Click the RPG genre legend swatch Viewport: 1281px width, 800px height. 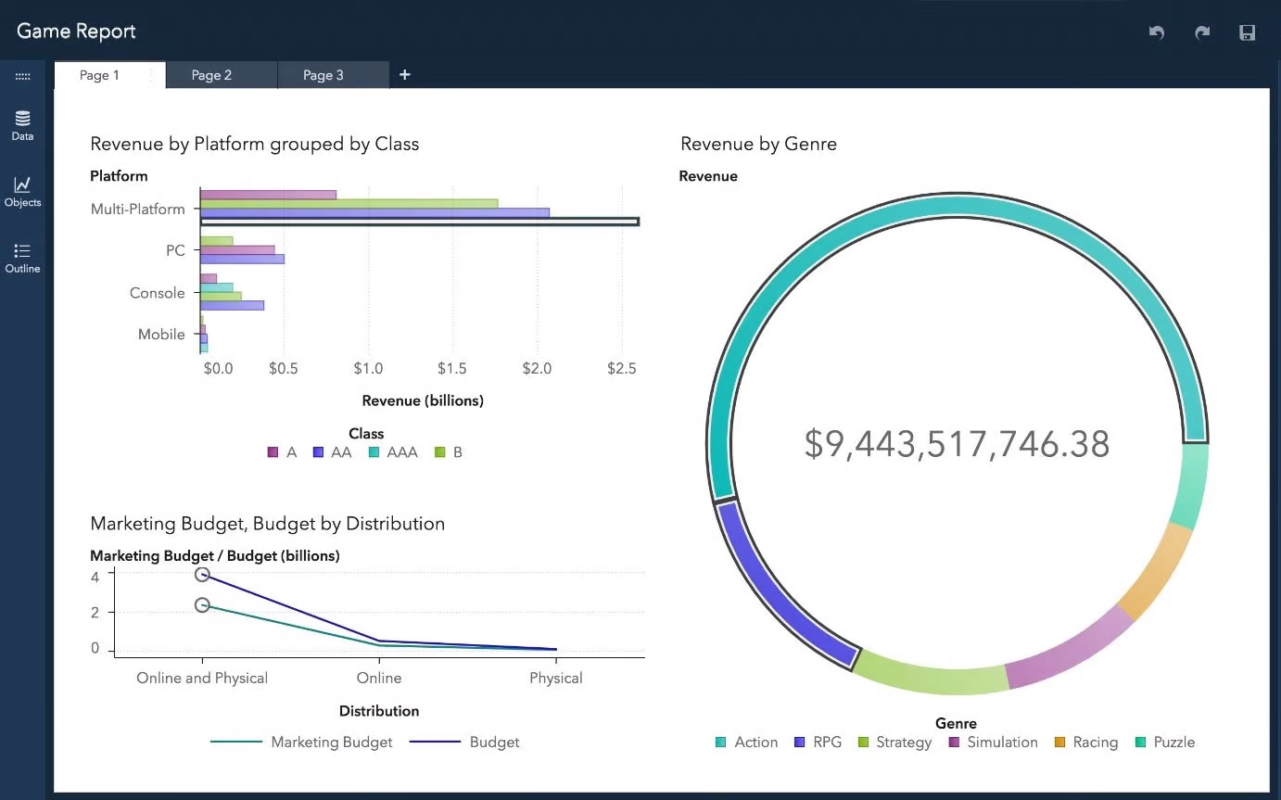point(799,743)
